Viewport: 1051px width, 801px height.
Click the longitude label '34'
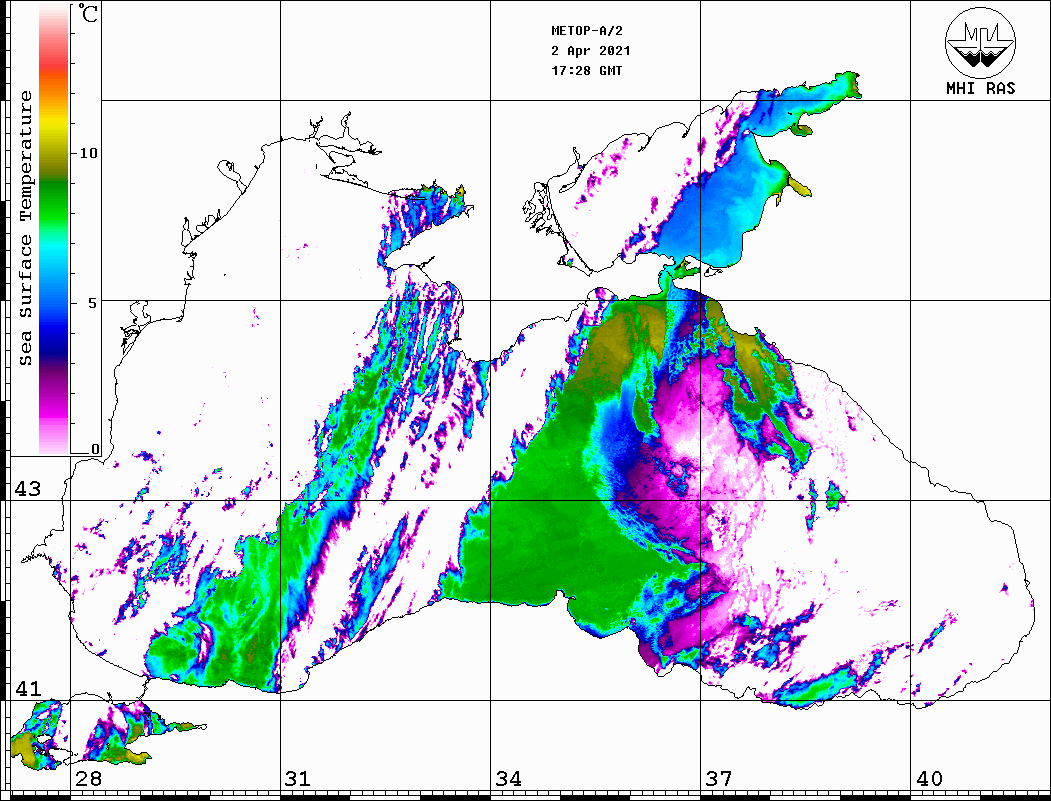[x=508, y=778]
